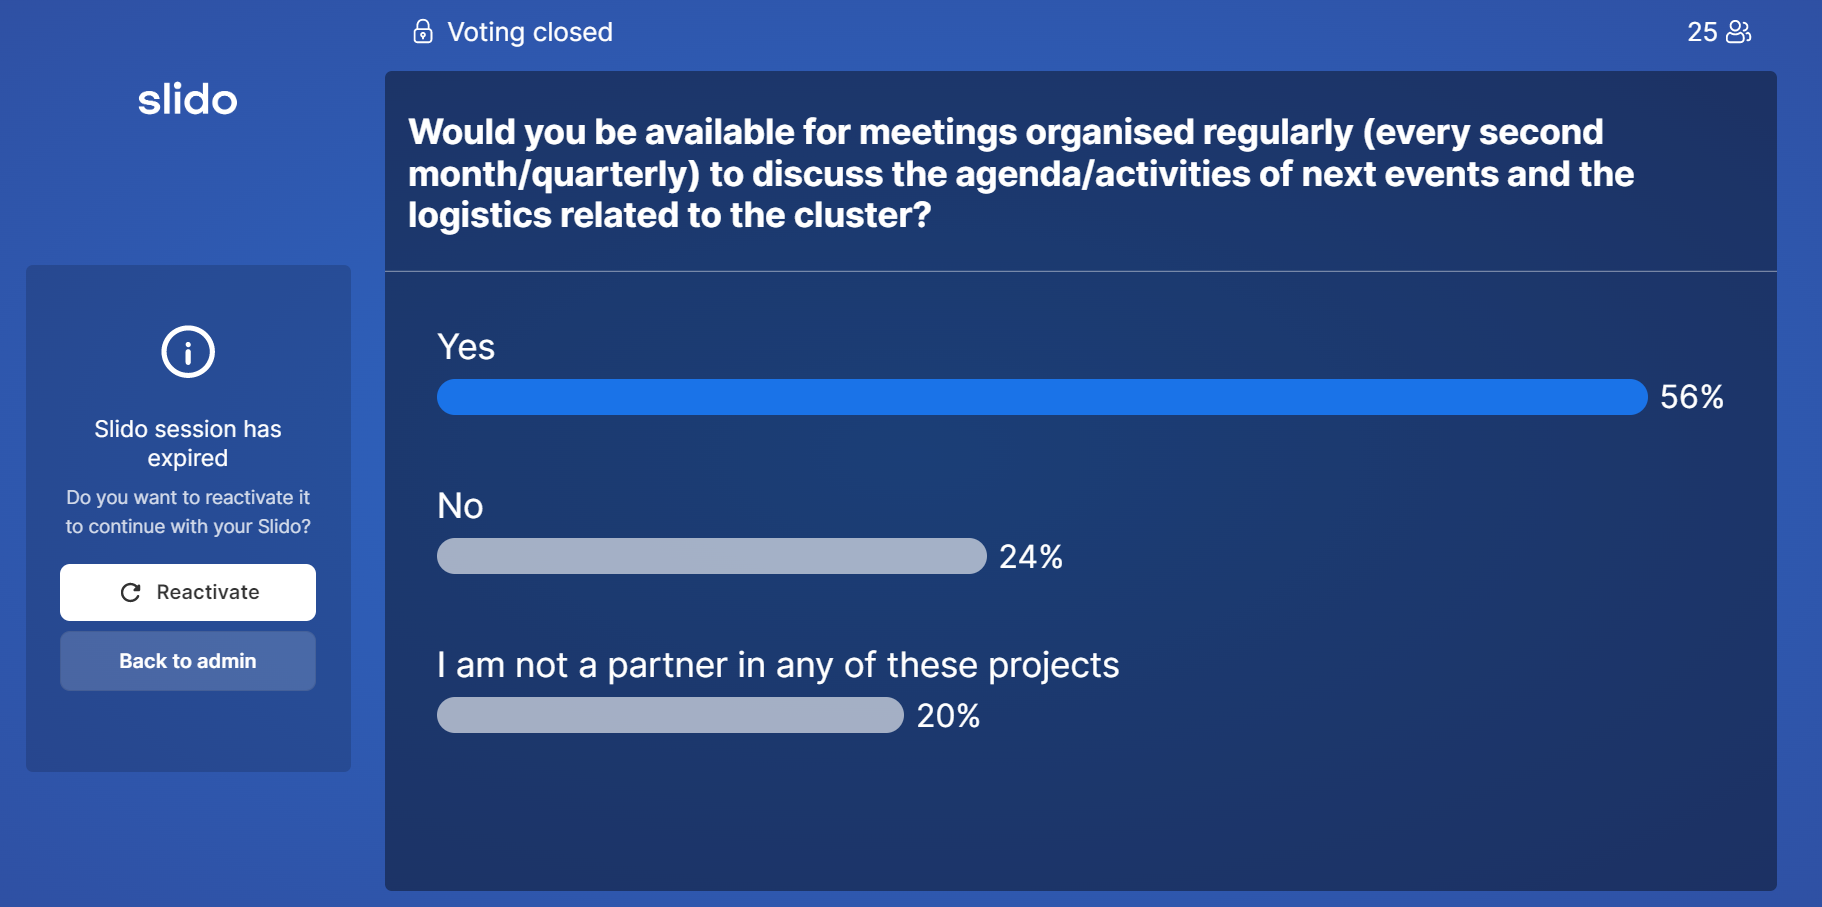The image size is (1822, 907).
Task: Click the Voting closed lock icon
Action: tap(423, 32)
